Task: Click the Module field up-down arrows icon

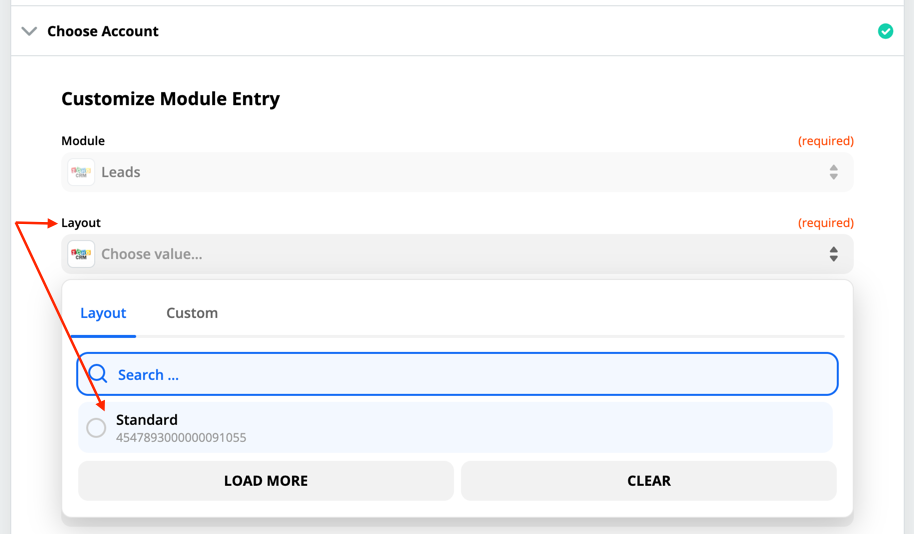Action: tap(834, 172)
